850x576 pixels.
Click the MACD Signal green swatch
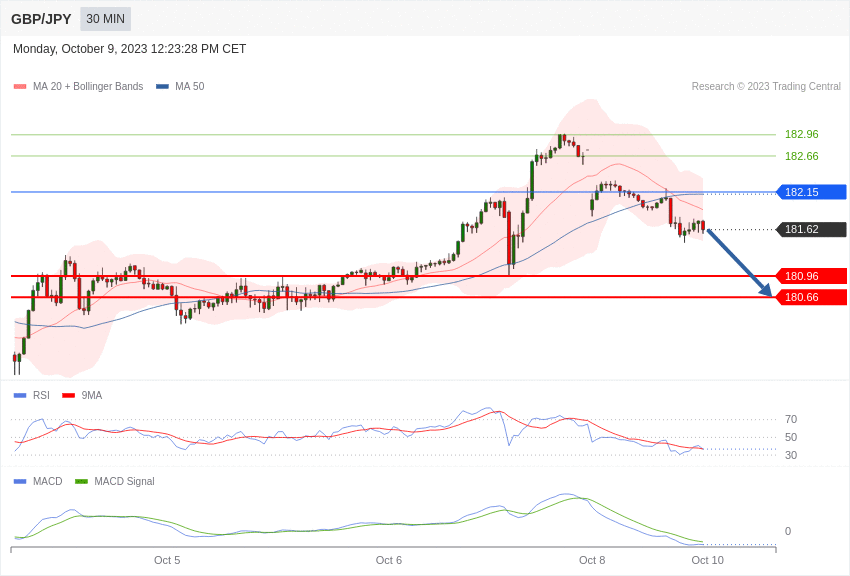pyautogui.click(x=81, y=481)
